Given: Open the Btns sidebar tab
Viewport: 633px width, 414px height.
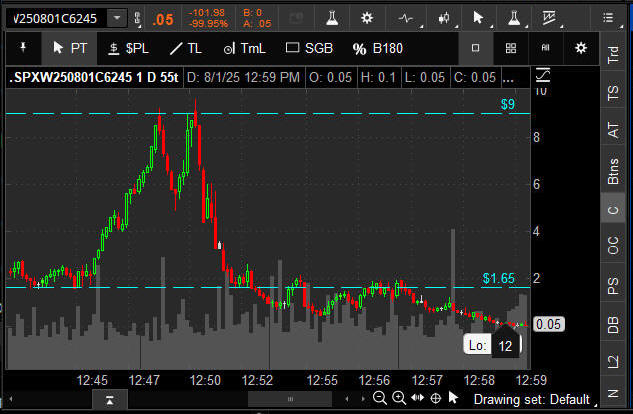Looking at the screenshot, I should [x=613, y=171].
